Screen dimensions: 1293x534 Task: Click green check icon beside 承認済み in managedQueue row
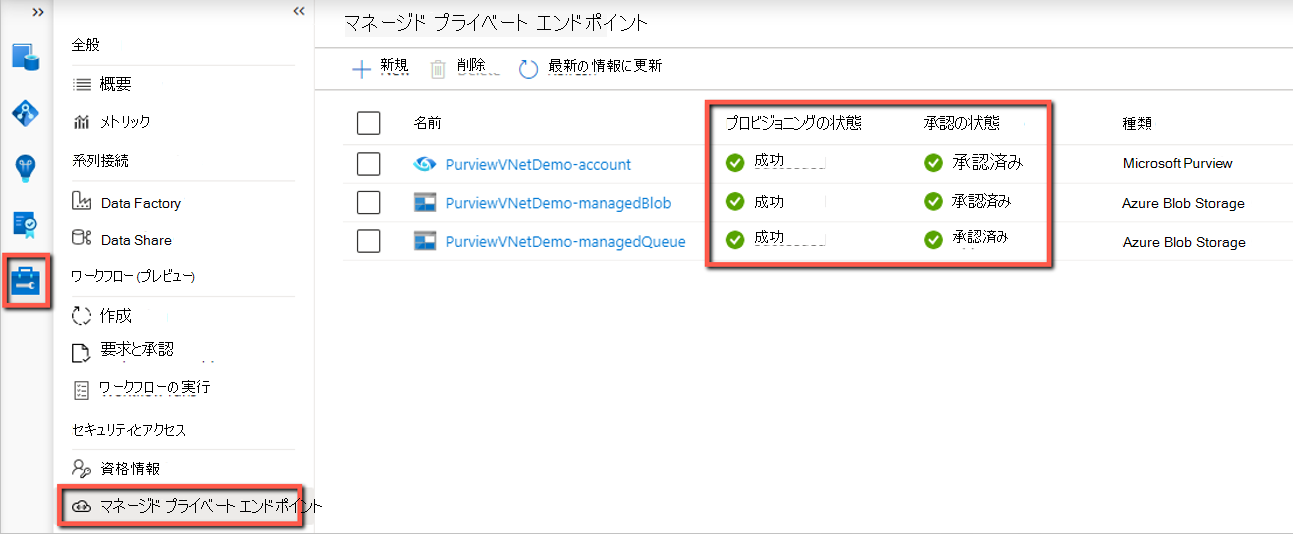coord(933,240)
